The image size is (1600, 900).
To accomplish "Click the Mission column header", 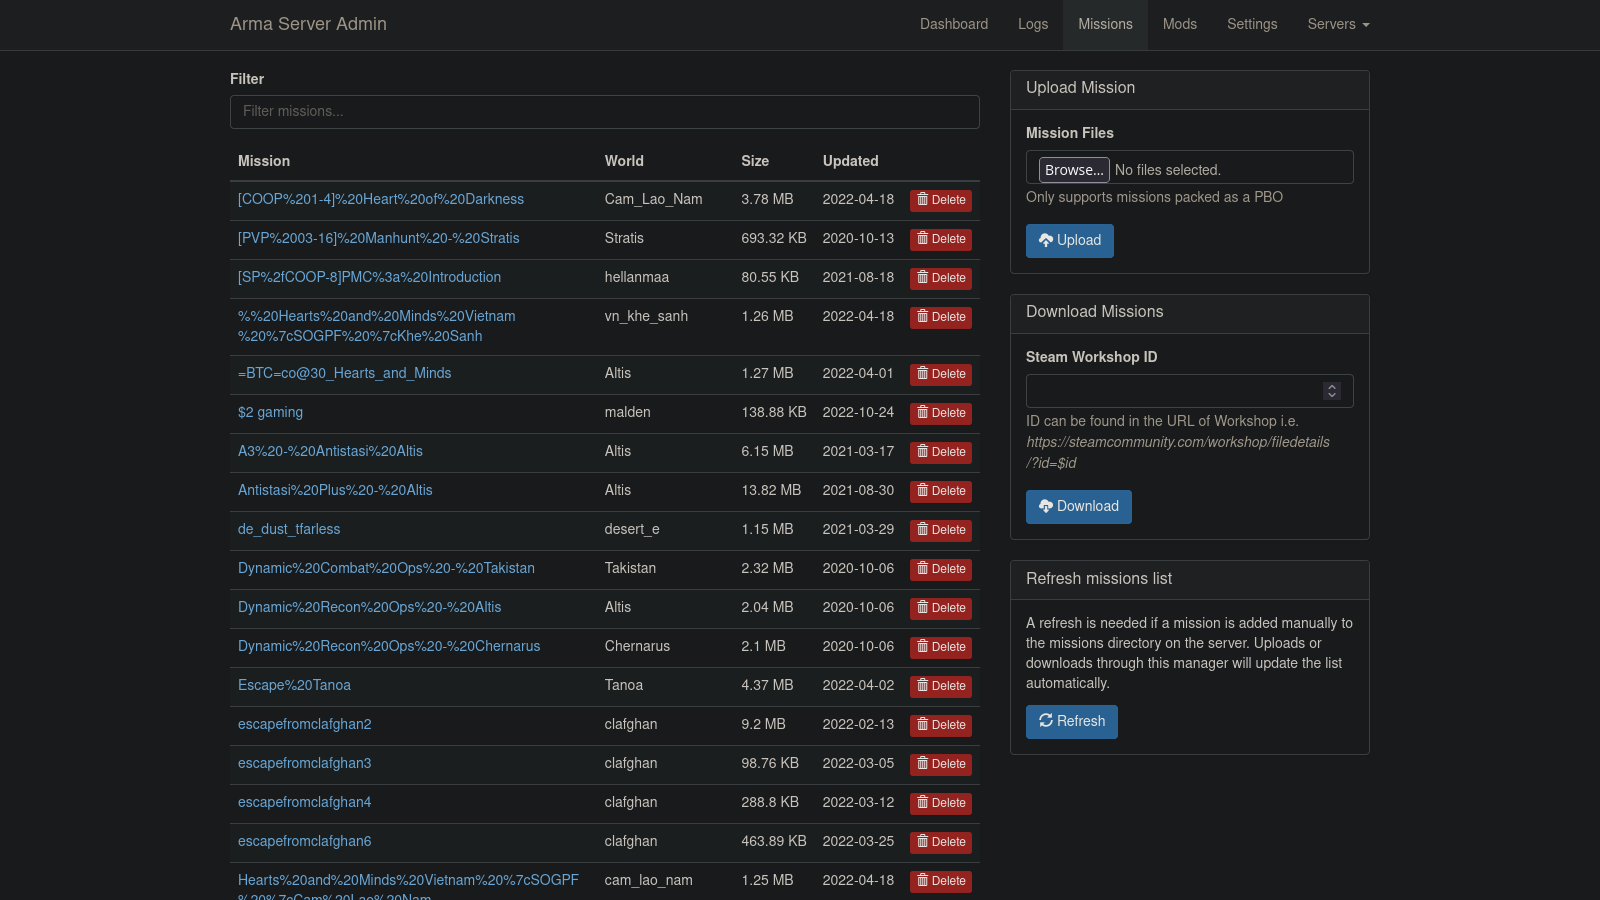I will click(x=264, y=161).
